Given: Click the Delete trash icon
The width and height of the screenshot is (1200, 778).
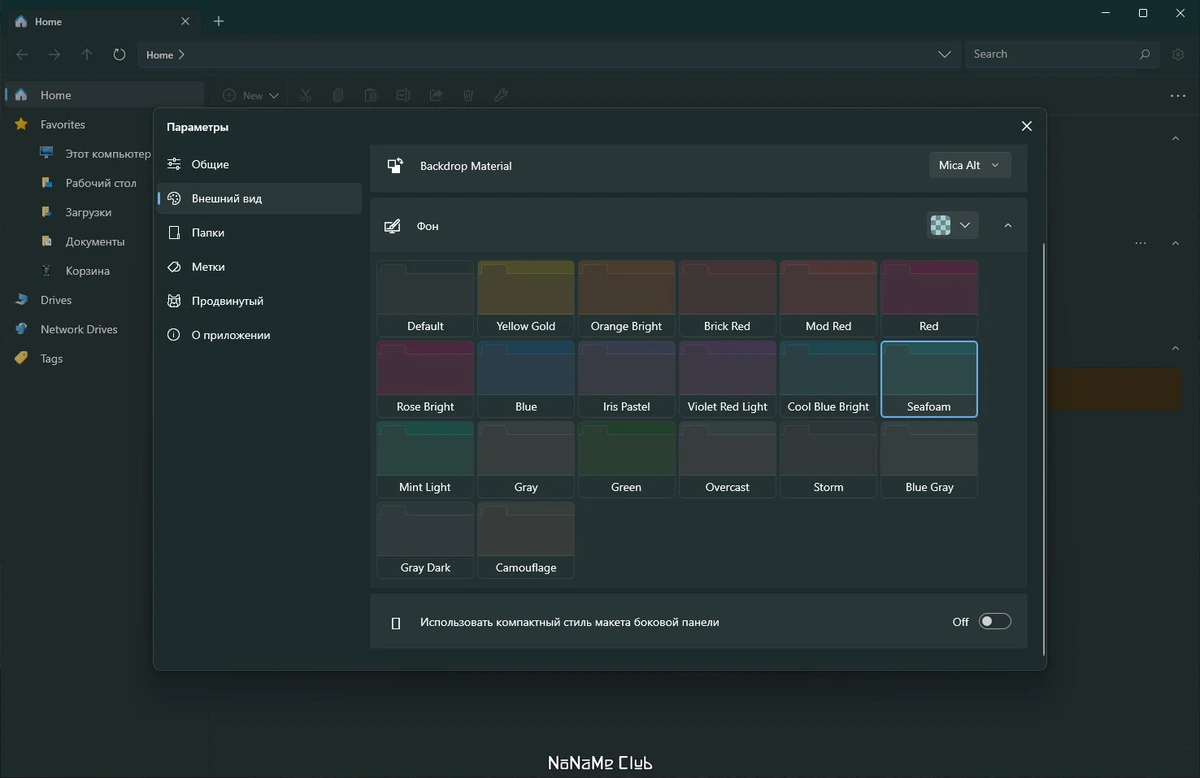Looking at the screenshot, I should tap(468, 95).
